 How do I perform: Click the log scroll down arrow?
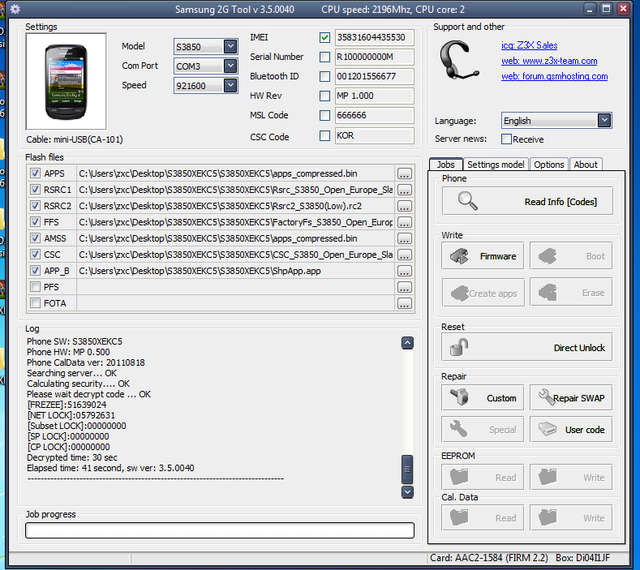click(x=407, y=492)
